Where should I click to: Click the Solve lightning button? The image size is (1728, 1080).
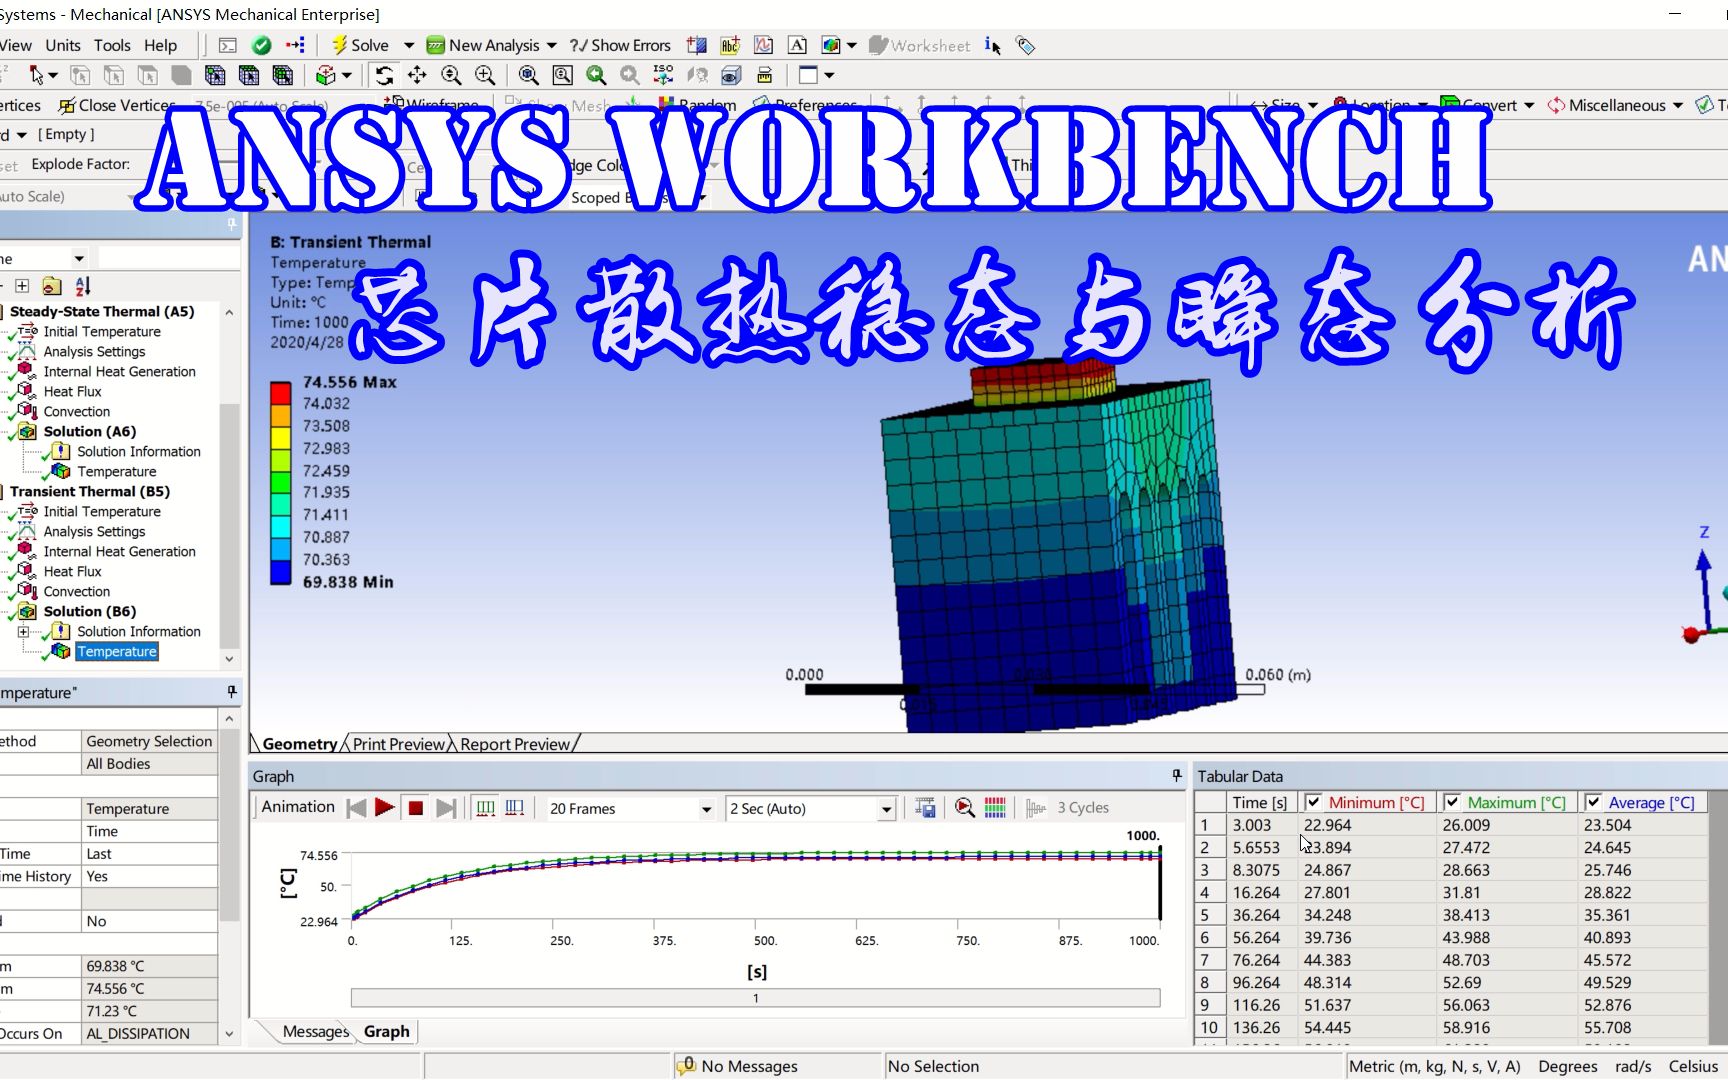[x=360, y=45]
